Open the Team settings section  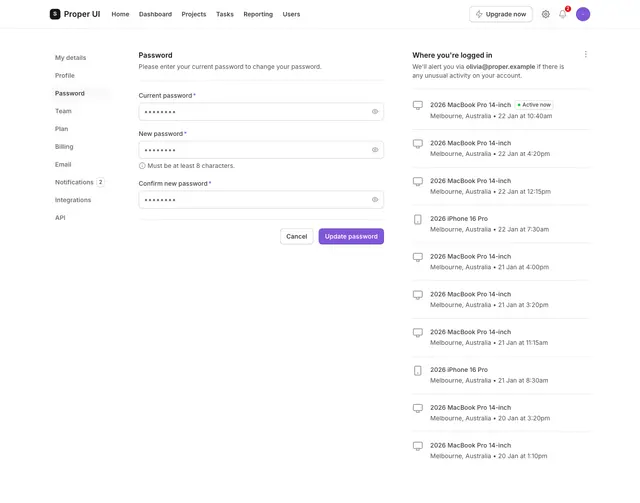[63, 111]
